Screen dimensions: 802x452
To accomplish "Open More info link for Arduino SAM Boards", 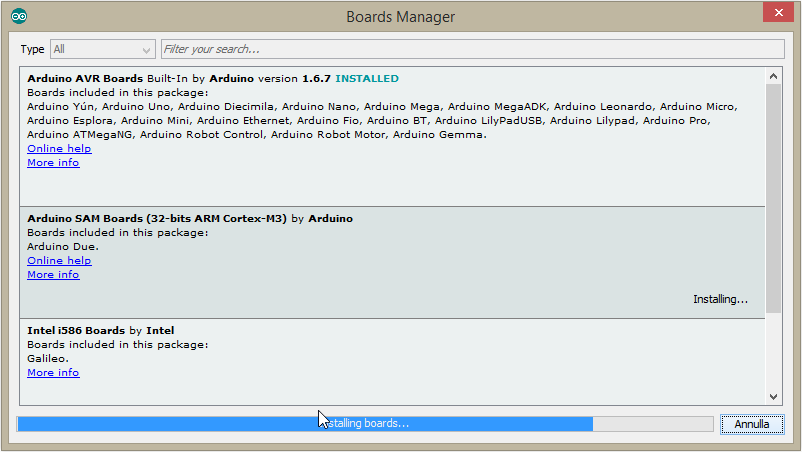I will pos(53,275).
